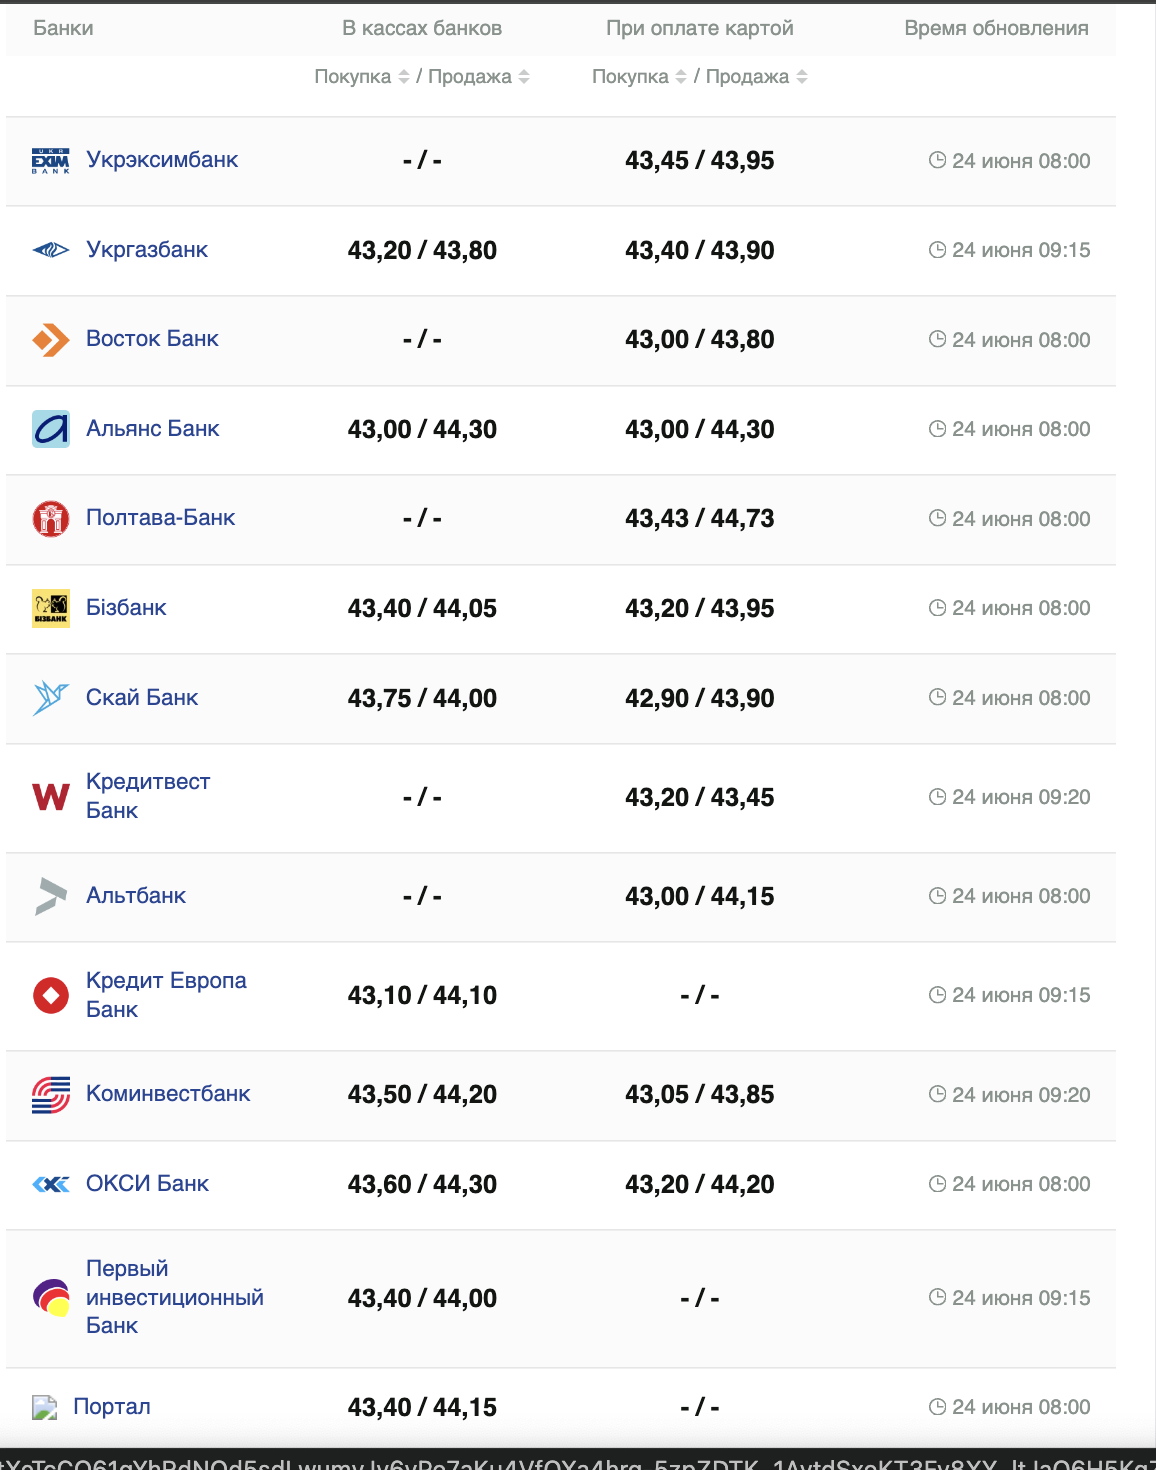Click the Бізбанк yellow logo icon

pos(51,608)
